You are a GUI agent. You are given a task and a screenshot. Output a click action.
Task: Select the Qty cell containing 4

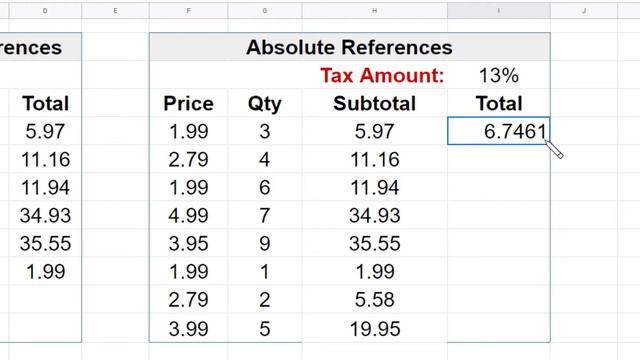point(265,159)
